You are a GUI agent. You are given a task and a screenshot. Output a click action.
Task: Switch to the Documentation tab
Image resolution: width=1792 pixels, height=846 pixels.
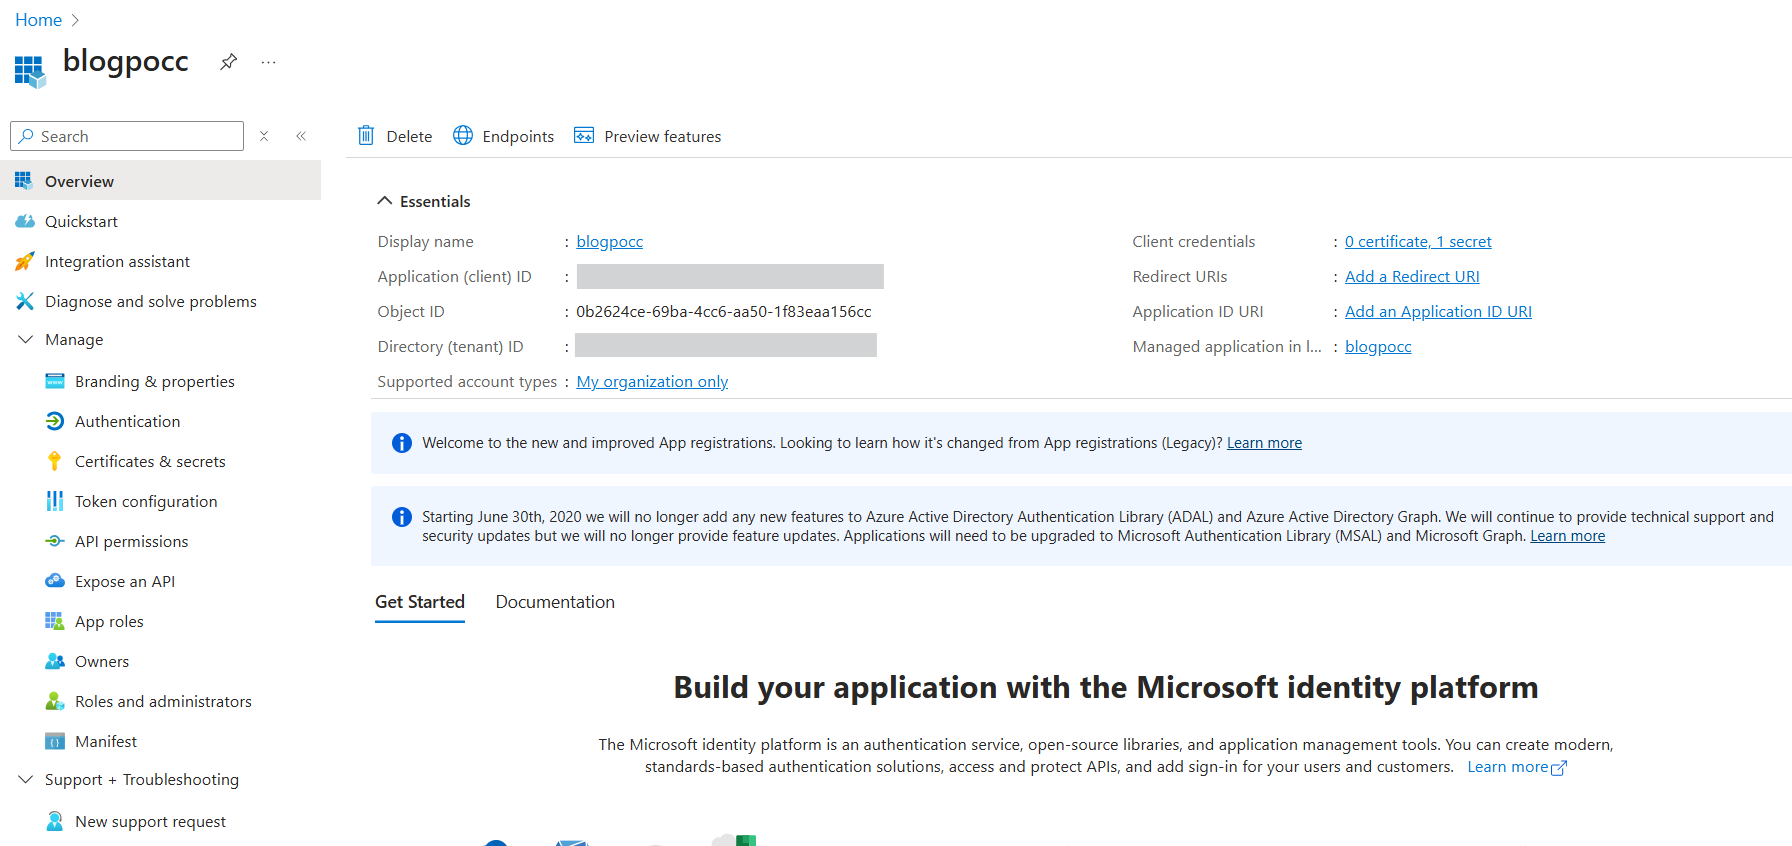555,602
